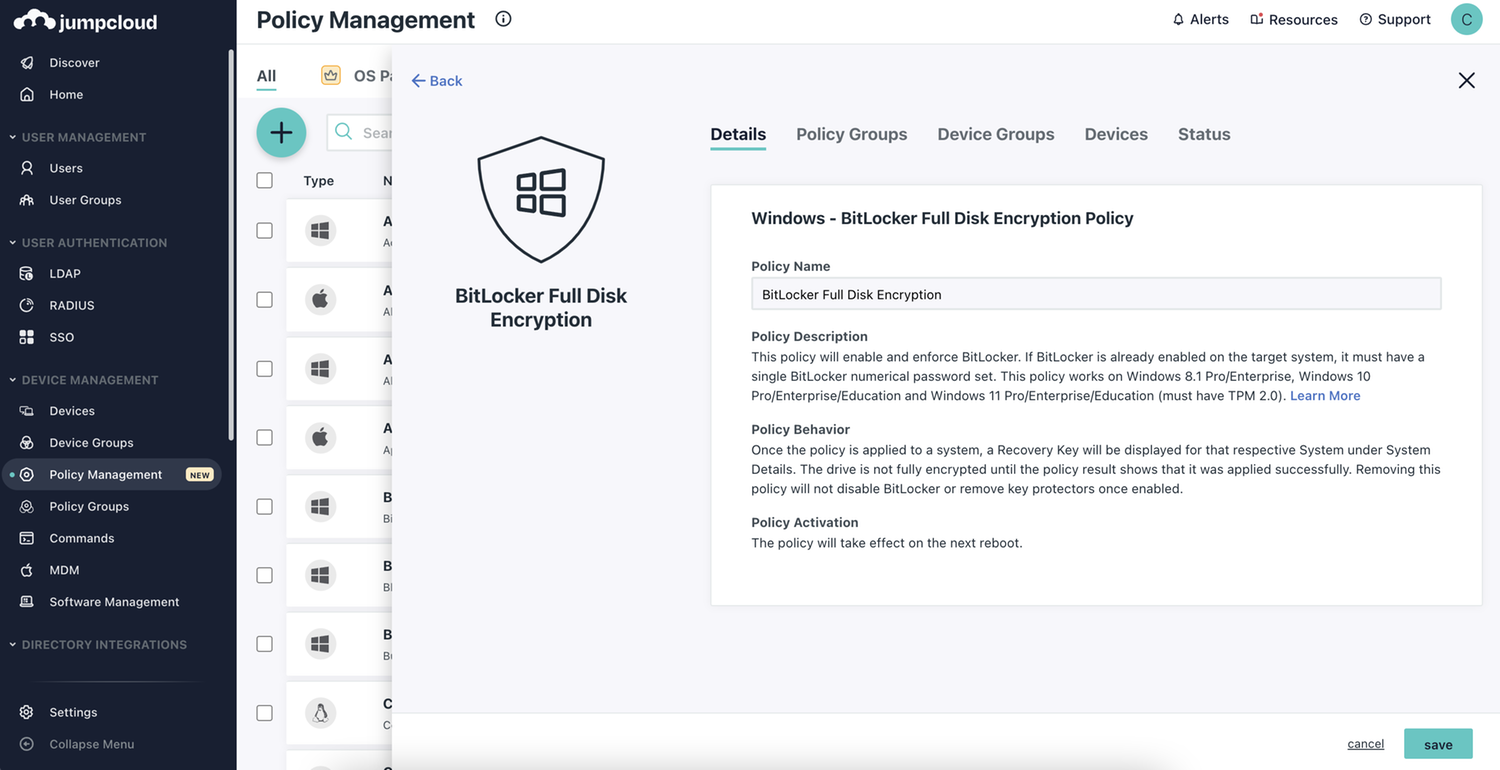Open MDM in sidebar
The image size is (1500, 770).
[x=64, y=570]
